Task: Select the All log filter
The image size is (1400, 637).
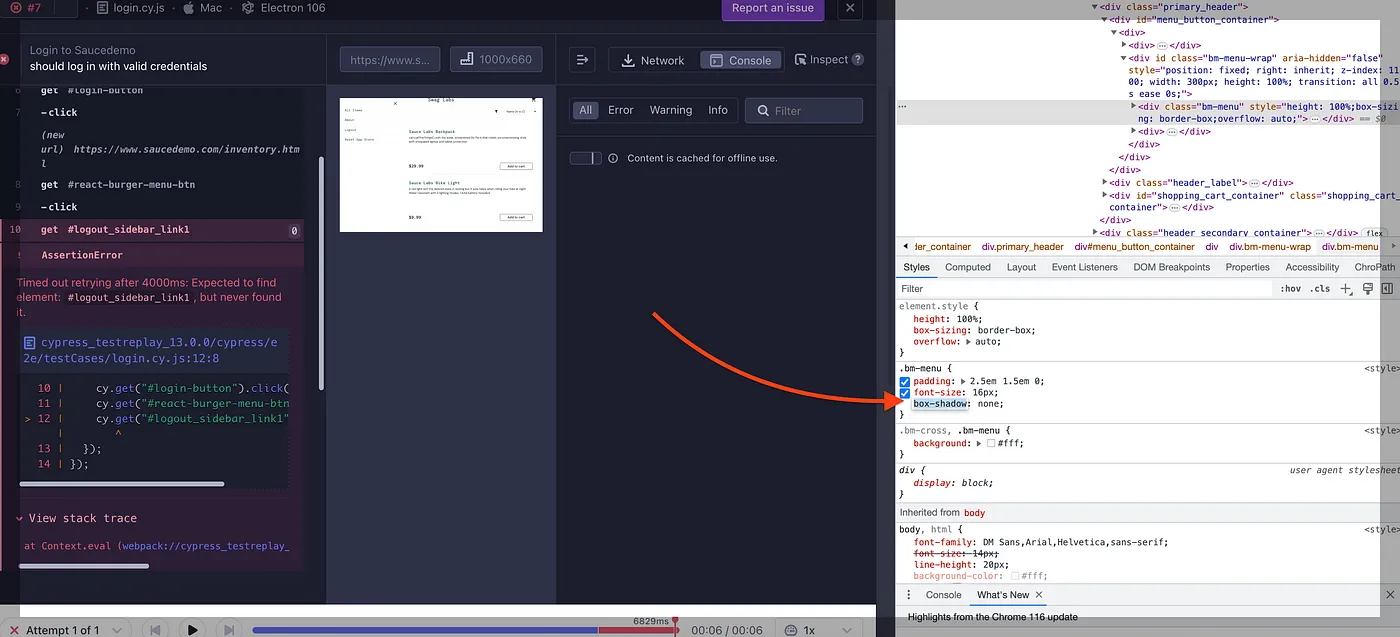Action: pyautogui.click(x=586, y=110)
